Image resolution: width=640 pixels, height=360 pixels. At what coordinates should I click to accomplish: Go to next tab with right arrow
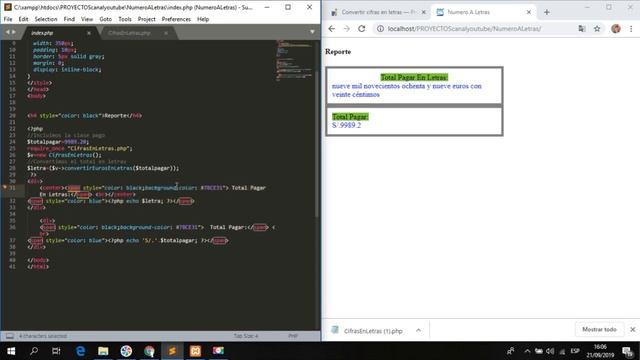[x=14, y=32]
